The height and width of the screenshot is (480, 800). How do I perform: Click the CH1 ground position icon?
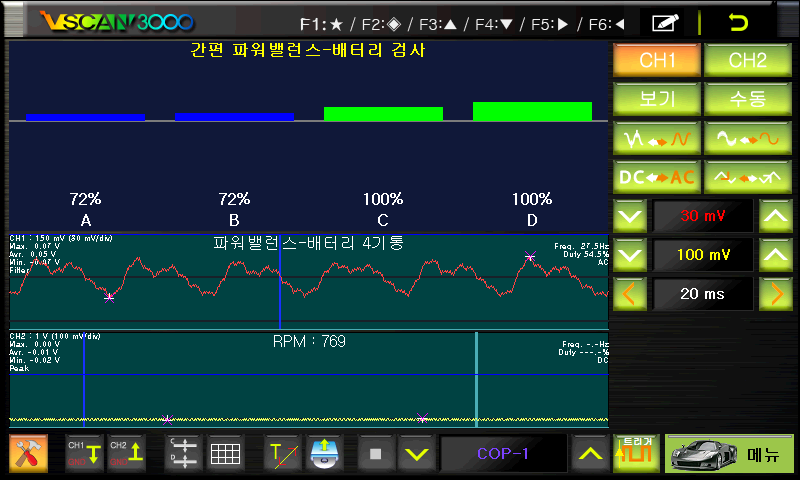coord(84,454)
